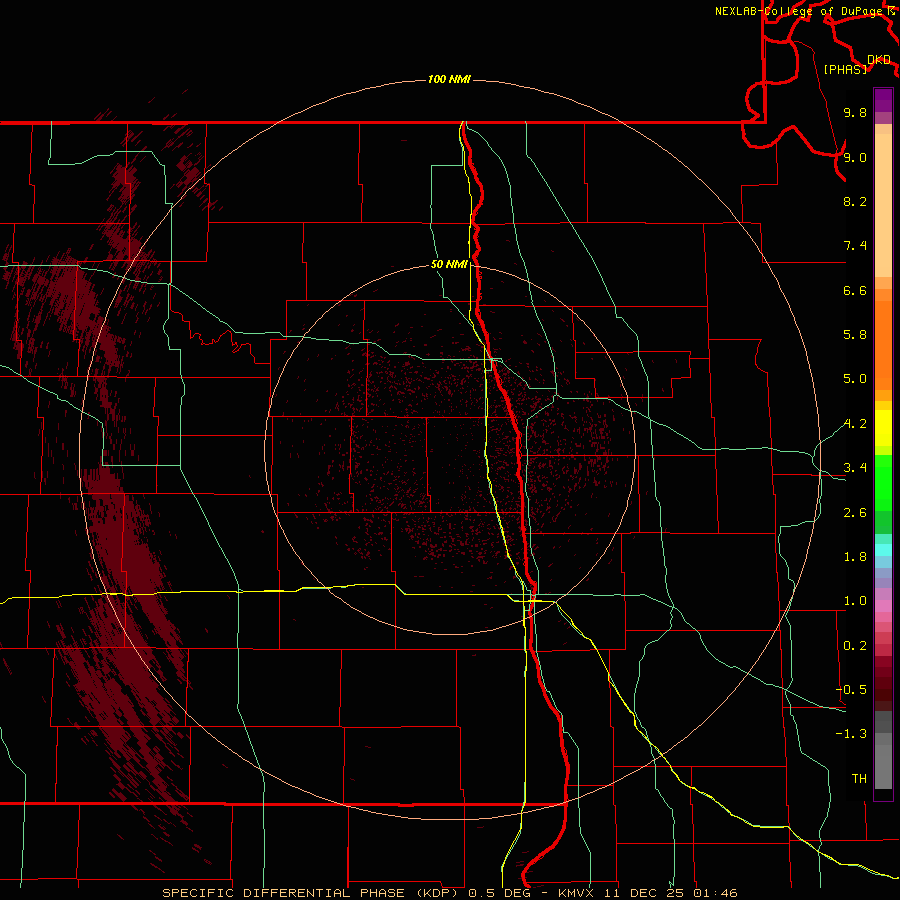Click the KMVX station identifier
Image resolution: width=900 pixels, height=900 pixels.
click(x=578, y=893)
